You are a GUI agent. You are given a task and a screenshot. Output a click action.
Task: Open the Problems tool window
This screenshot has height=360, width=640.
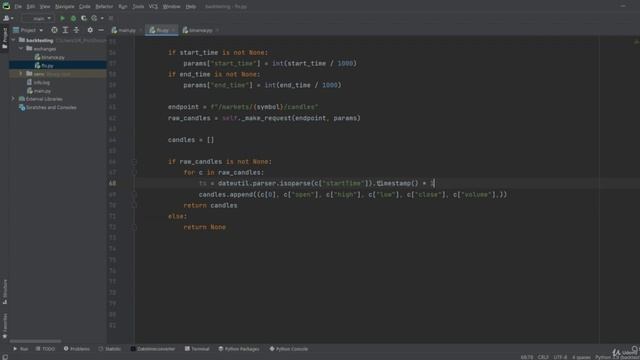(76, 349)
